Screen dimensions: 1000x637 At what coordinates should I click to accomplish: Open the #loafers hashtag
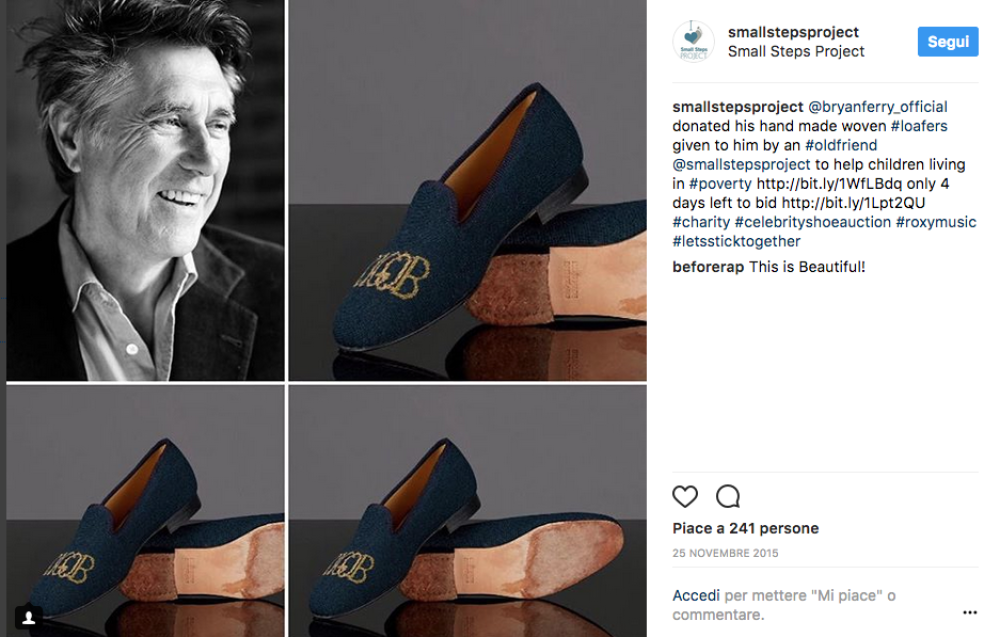tap(918, 126)
